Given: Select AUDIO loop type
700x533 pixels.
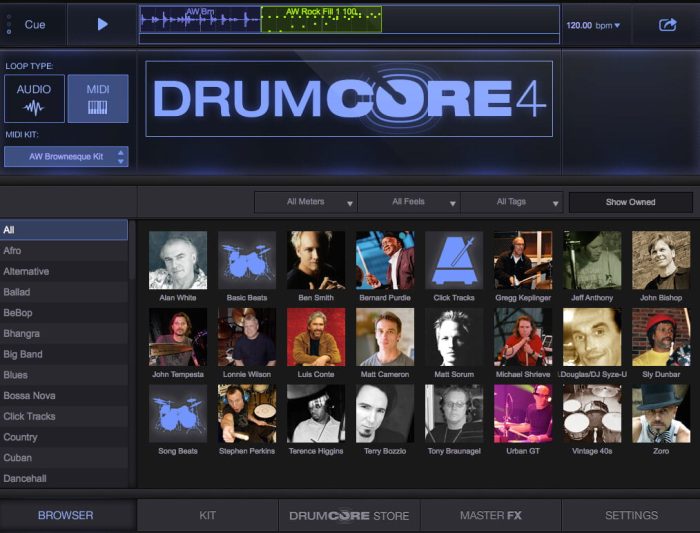Looking at the screenshot, I should 34,99.
